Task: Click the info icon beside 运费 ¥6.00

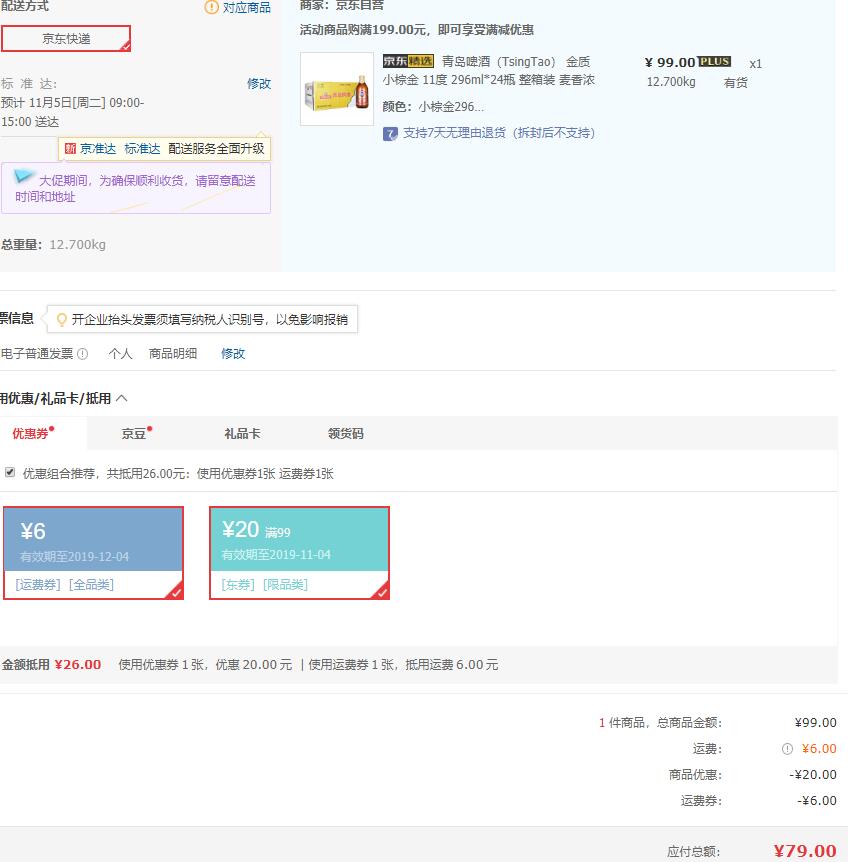Action: tap(787, 749)
